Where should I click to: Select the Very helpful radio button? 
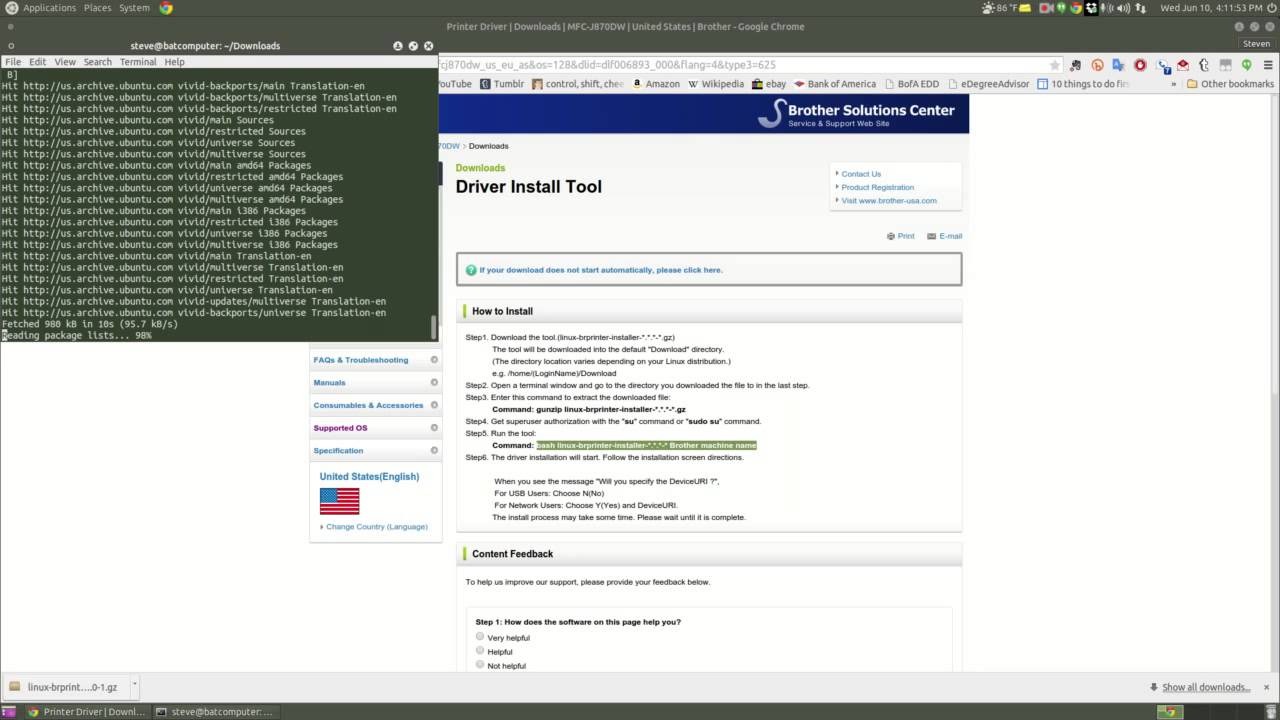pos(480,636)
